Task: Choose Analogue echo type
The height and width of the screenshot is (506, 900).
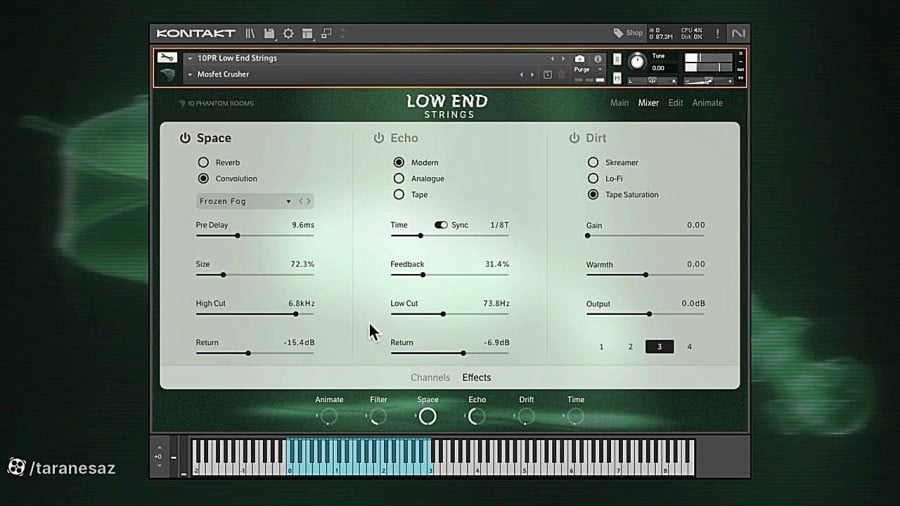Action: pos(399,178)
